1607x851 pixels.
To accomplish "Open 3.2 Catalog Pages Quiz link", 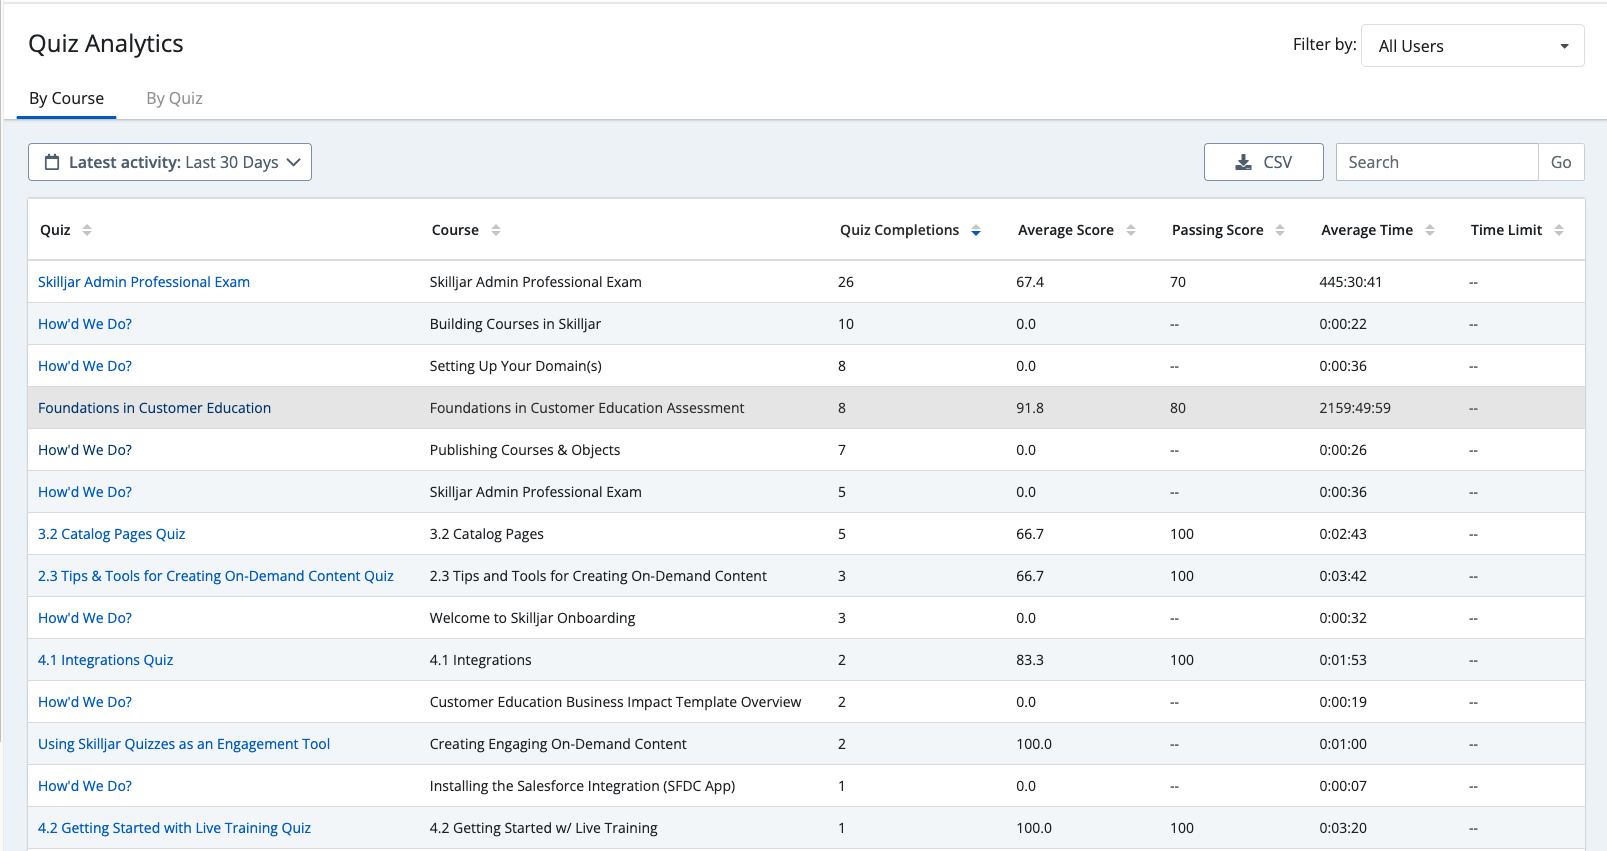I will pos(111,534).
